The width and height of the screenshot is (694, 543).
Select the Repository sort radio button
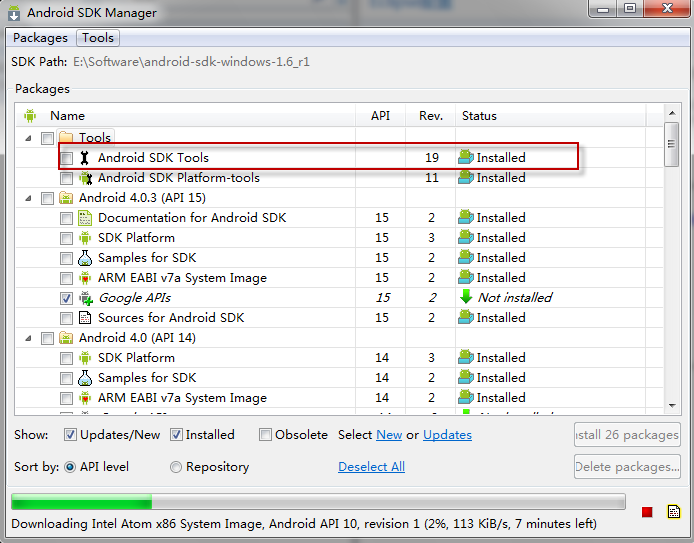[x=176, y=467]
